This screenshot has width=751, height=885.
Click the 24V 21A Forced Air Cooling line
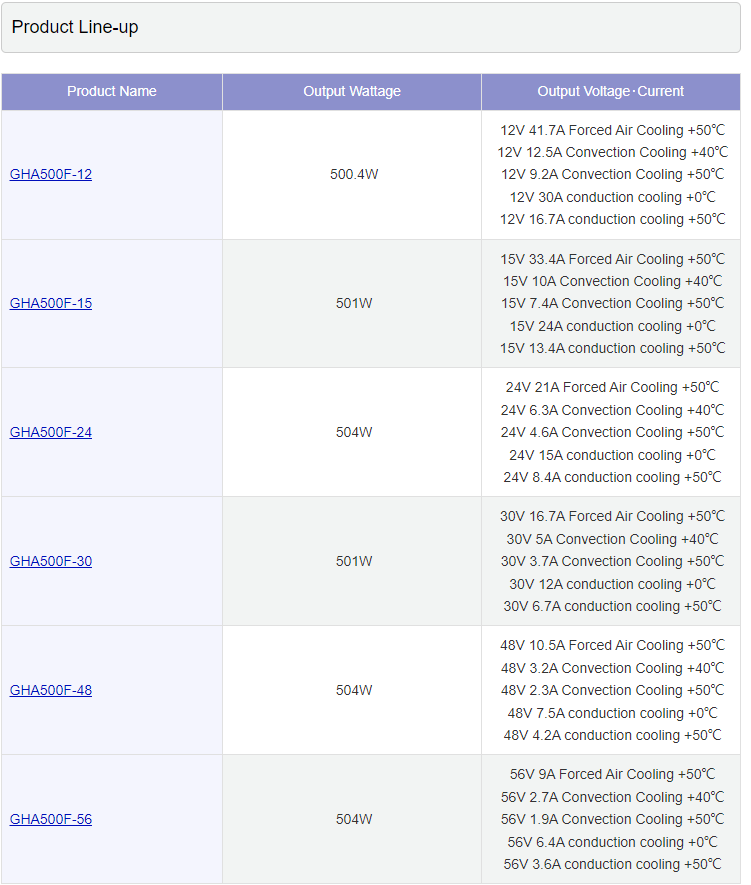(612, 387)
